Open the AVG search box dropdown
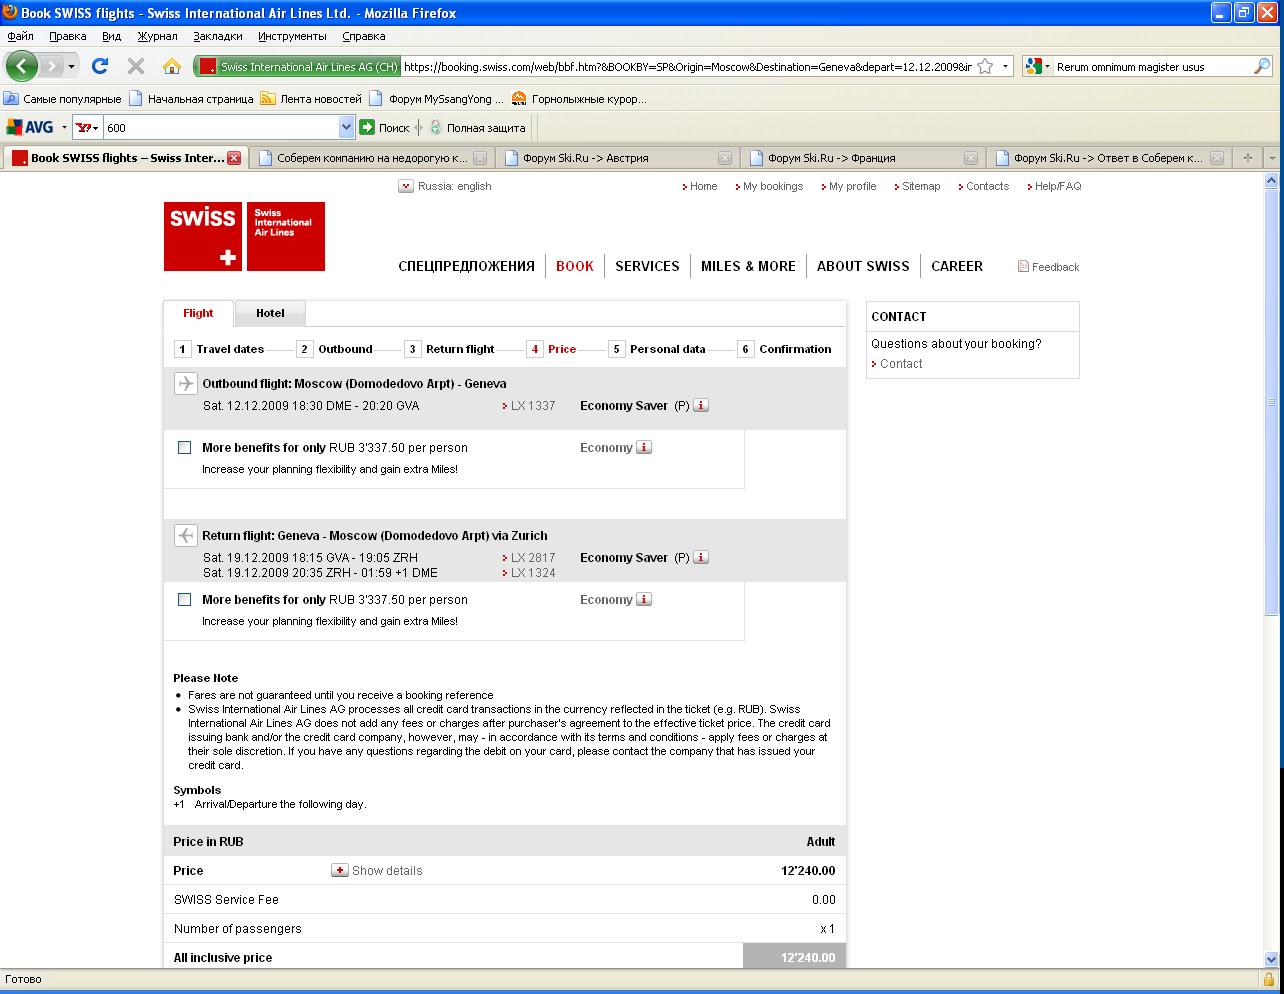The height and width of the screenshot is (994, 1284). click(347, 127)
